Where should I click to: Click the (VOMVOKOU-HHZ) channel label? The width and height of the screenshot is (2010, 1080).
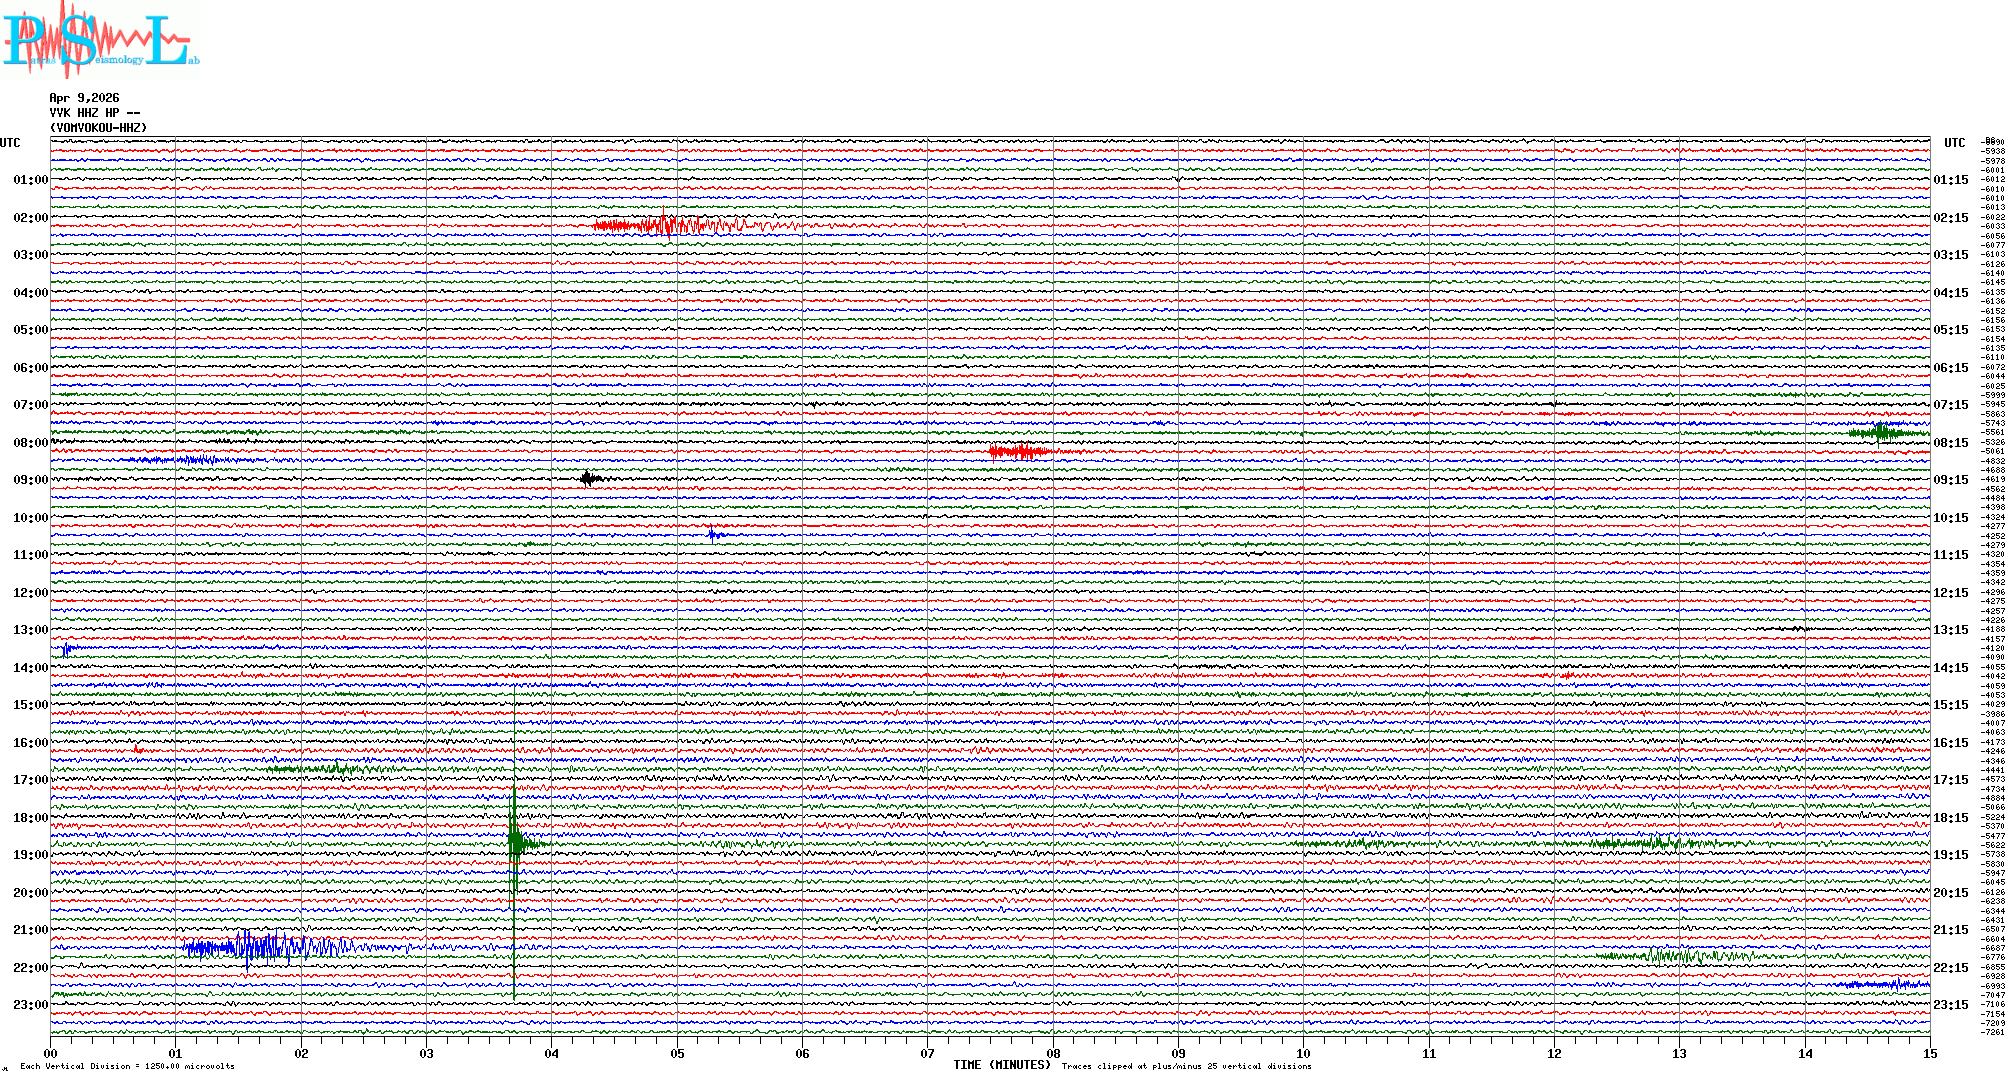click(x=98, y=128)
